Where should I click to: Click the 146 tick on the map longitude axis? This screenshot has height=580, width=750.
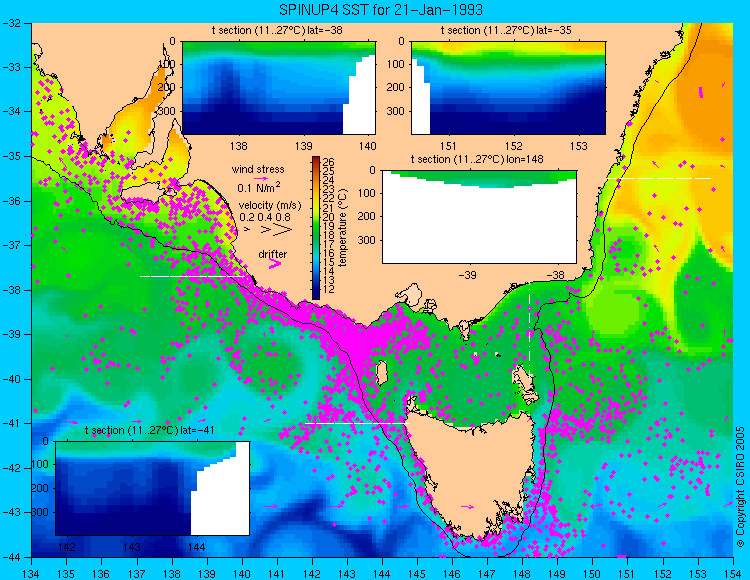452,573
